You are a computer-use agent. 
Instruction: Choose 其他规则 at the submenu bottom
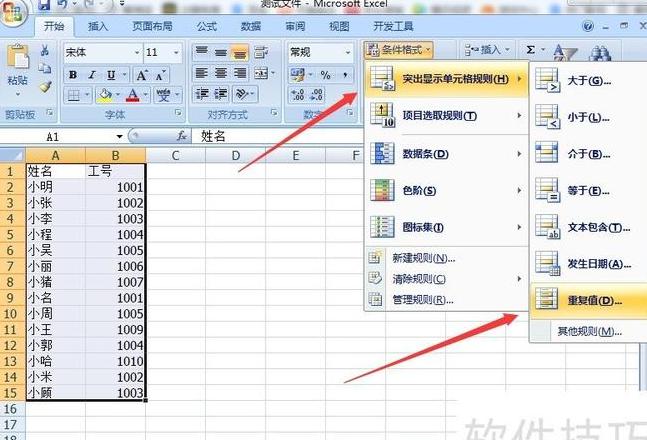click(588, 331)
